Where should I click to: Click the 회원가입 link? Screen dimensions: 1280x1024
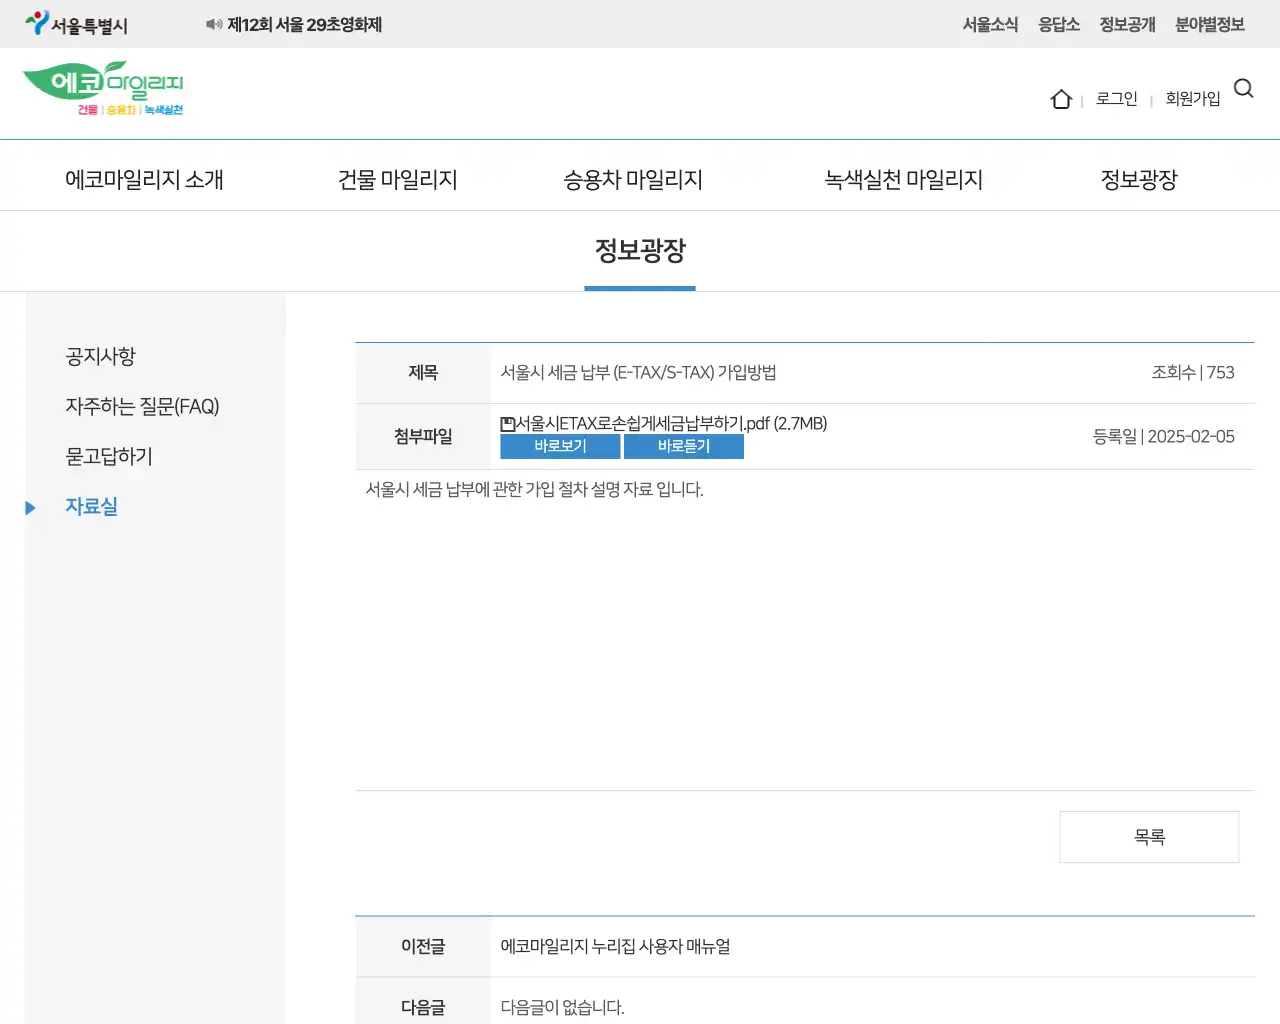(x=1193, y=99)
